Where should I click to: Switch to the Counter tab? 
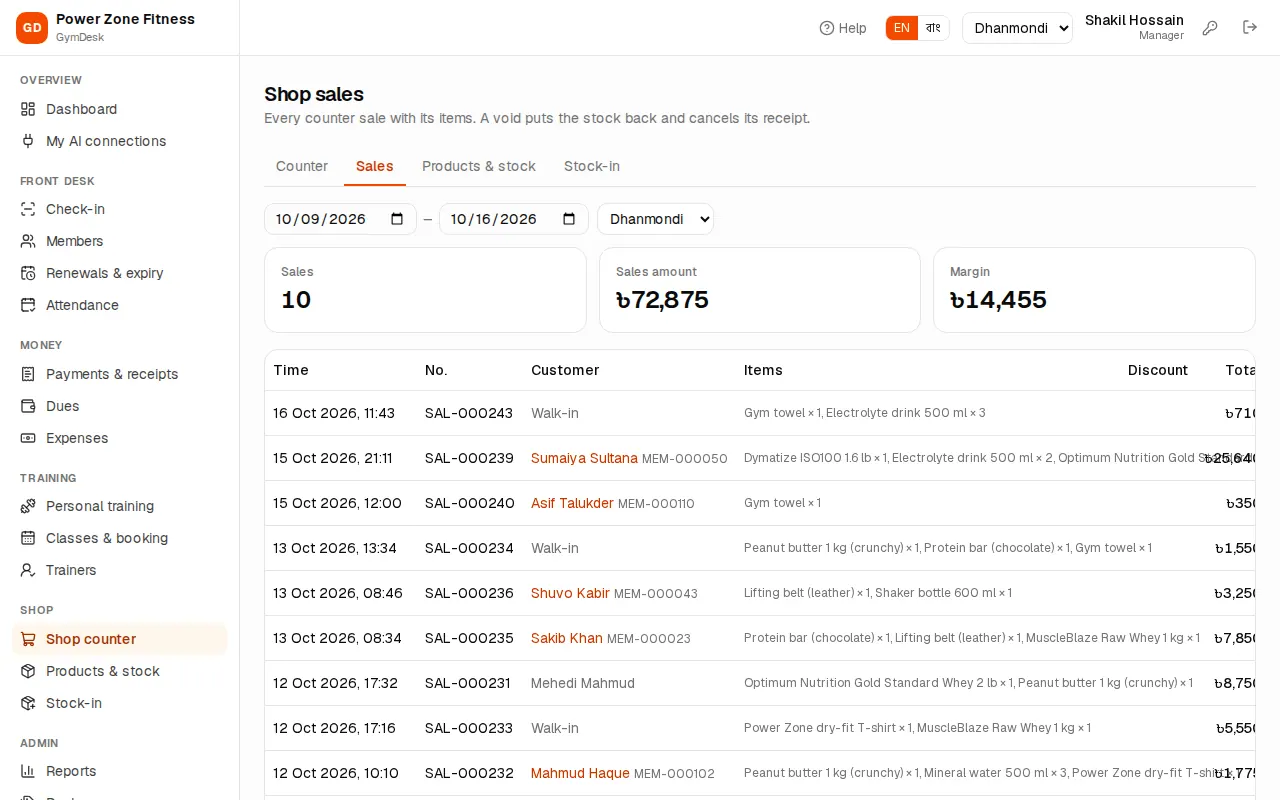tap(302, 166)
